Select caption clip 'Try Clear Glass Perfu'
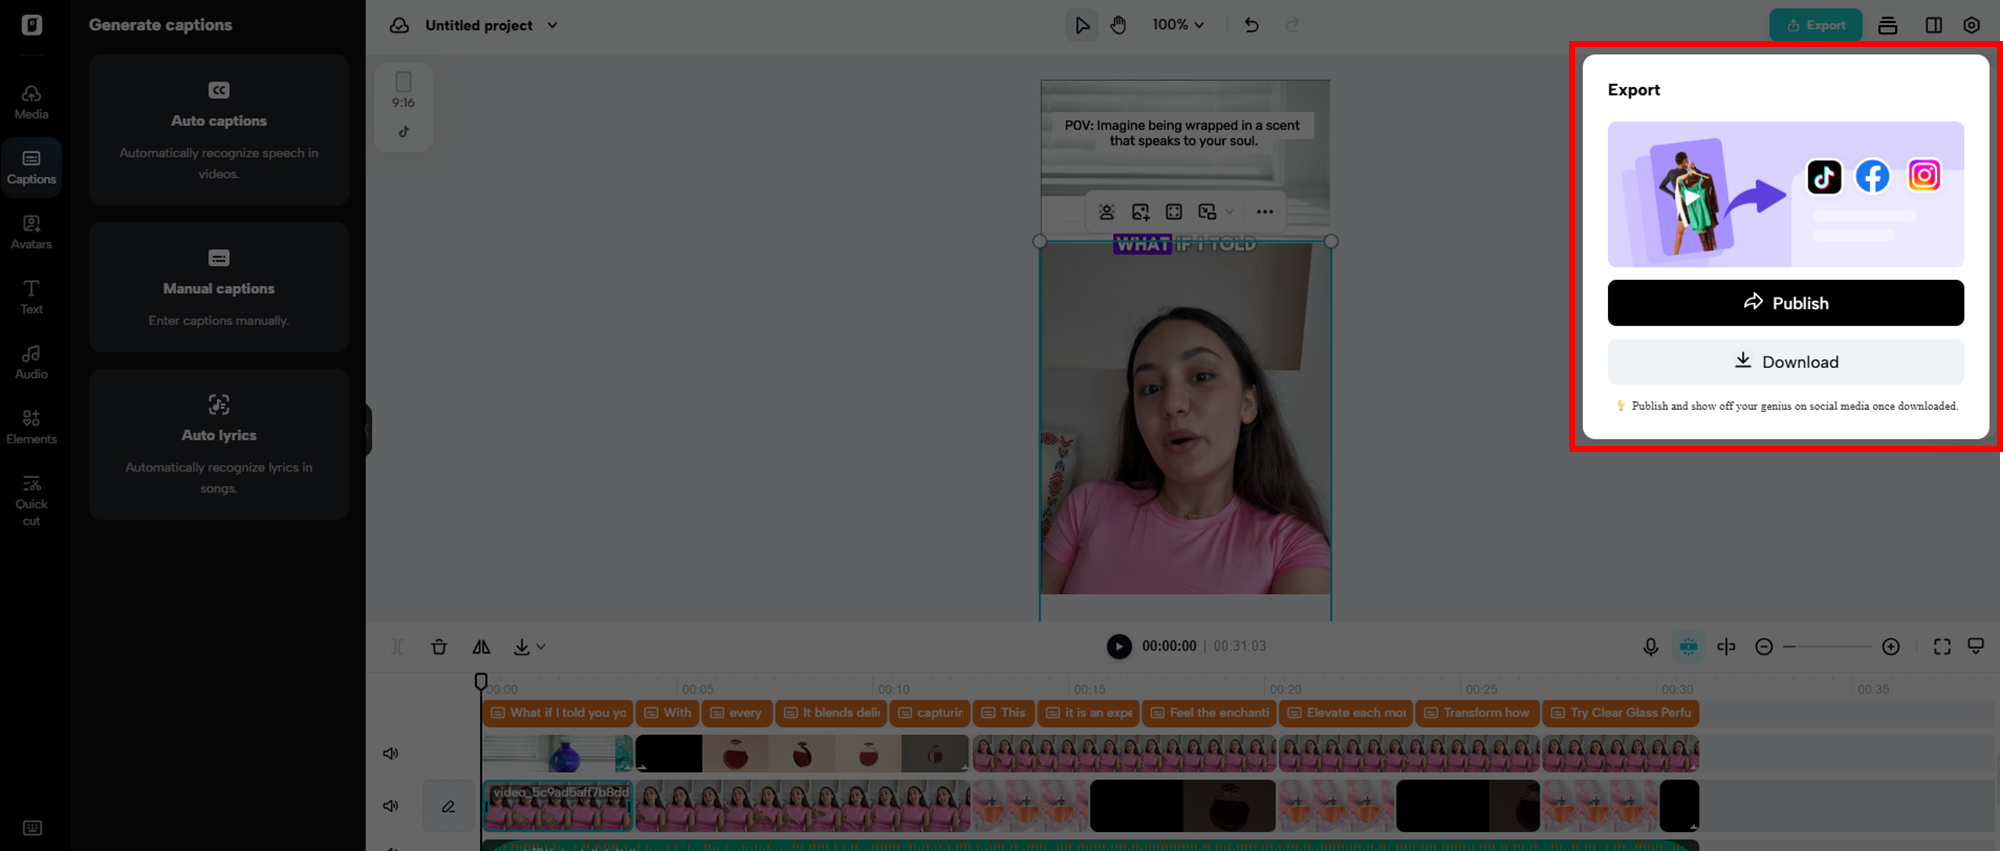The width and height of the screenshot is (2003, 851). coord(1620,713)
